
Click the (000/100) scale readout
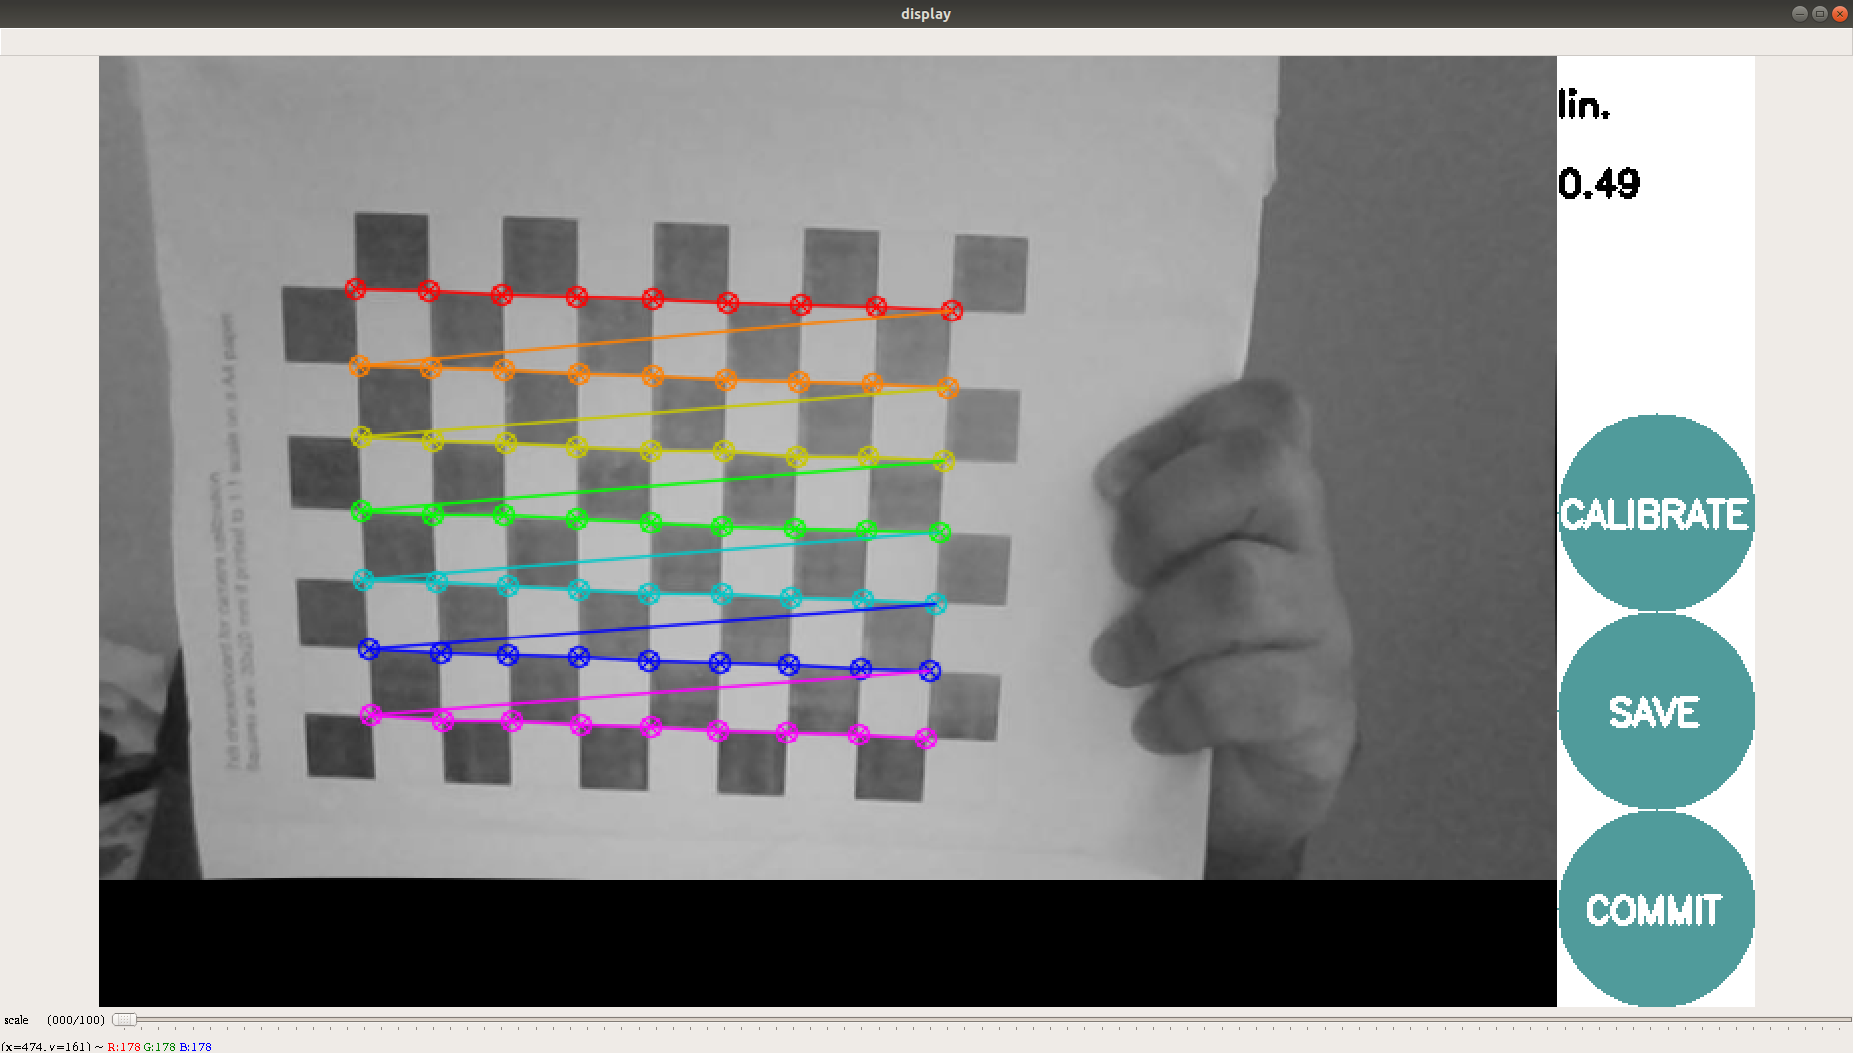point(75,1019)
